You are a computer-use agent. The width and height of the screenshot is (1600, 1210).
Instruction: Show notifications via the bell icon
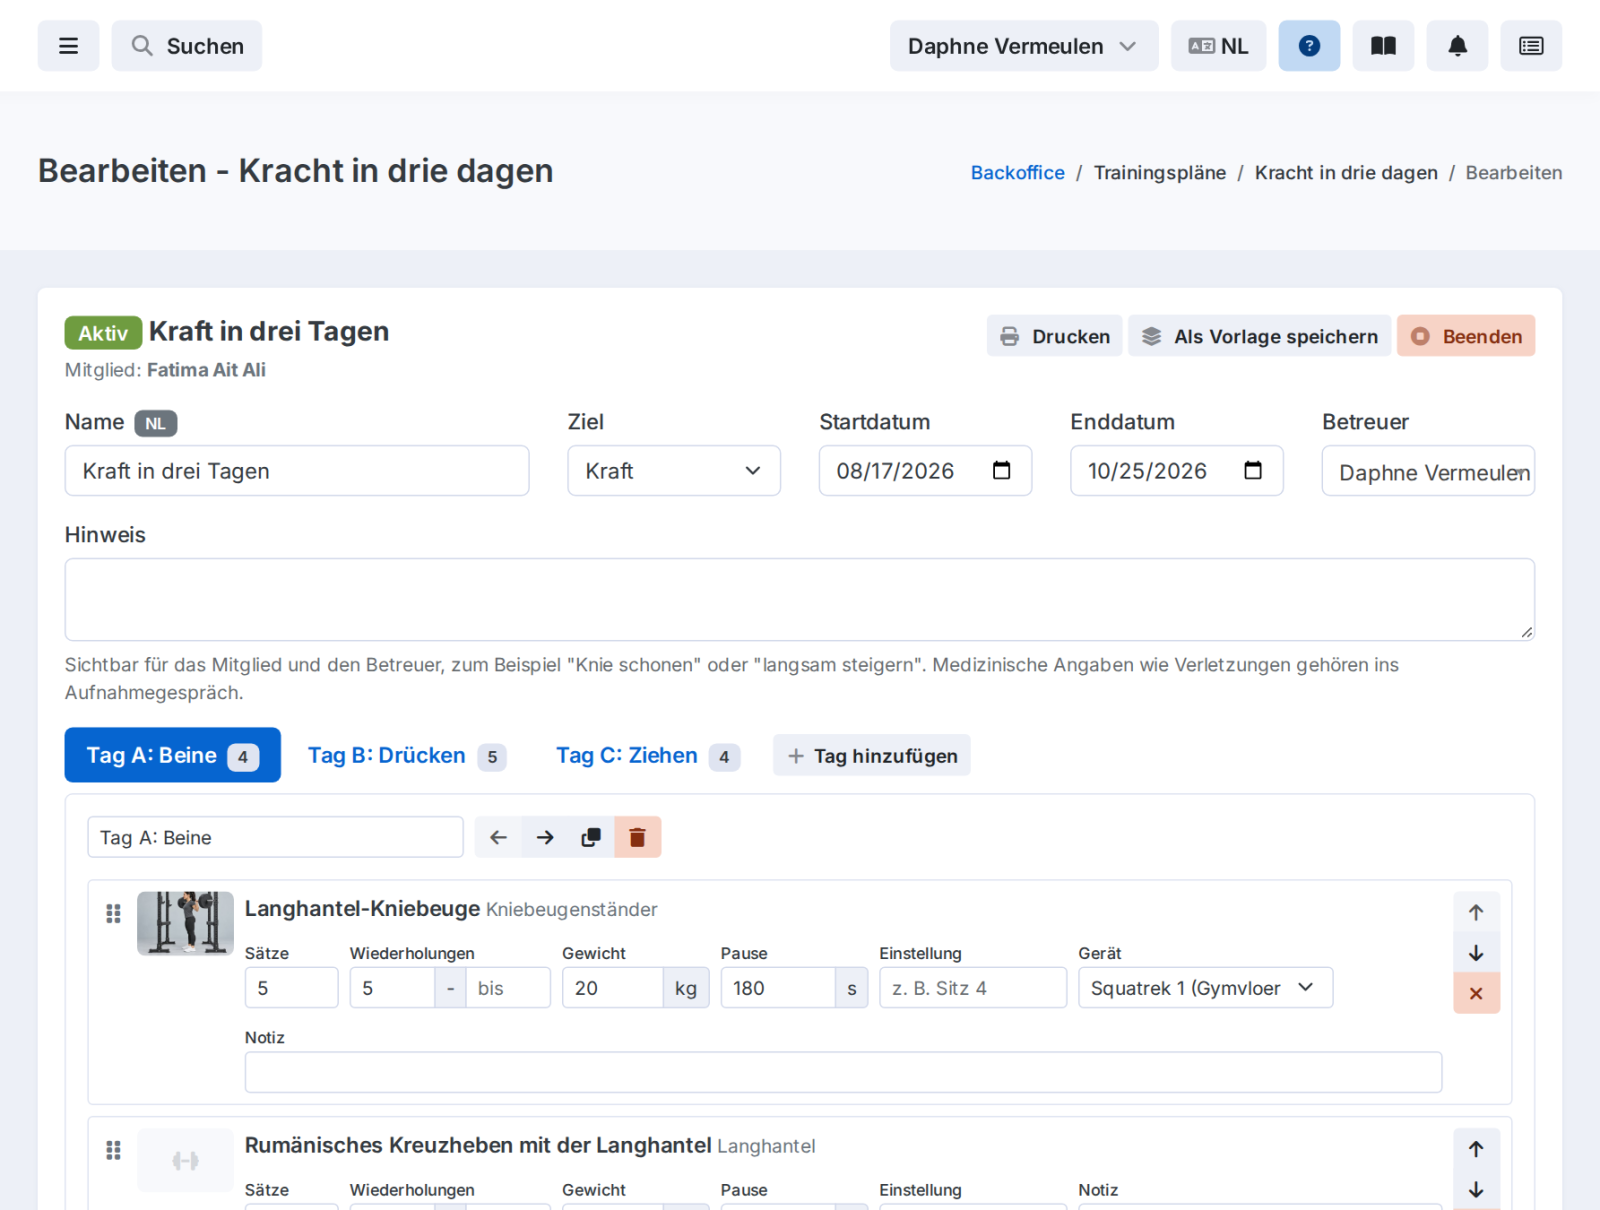coord(1457,46)
